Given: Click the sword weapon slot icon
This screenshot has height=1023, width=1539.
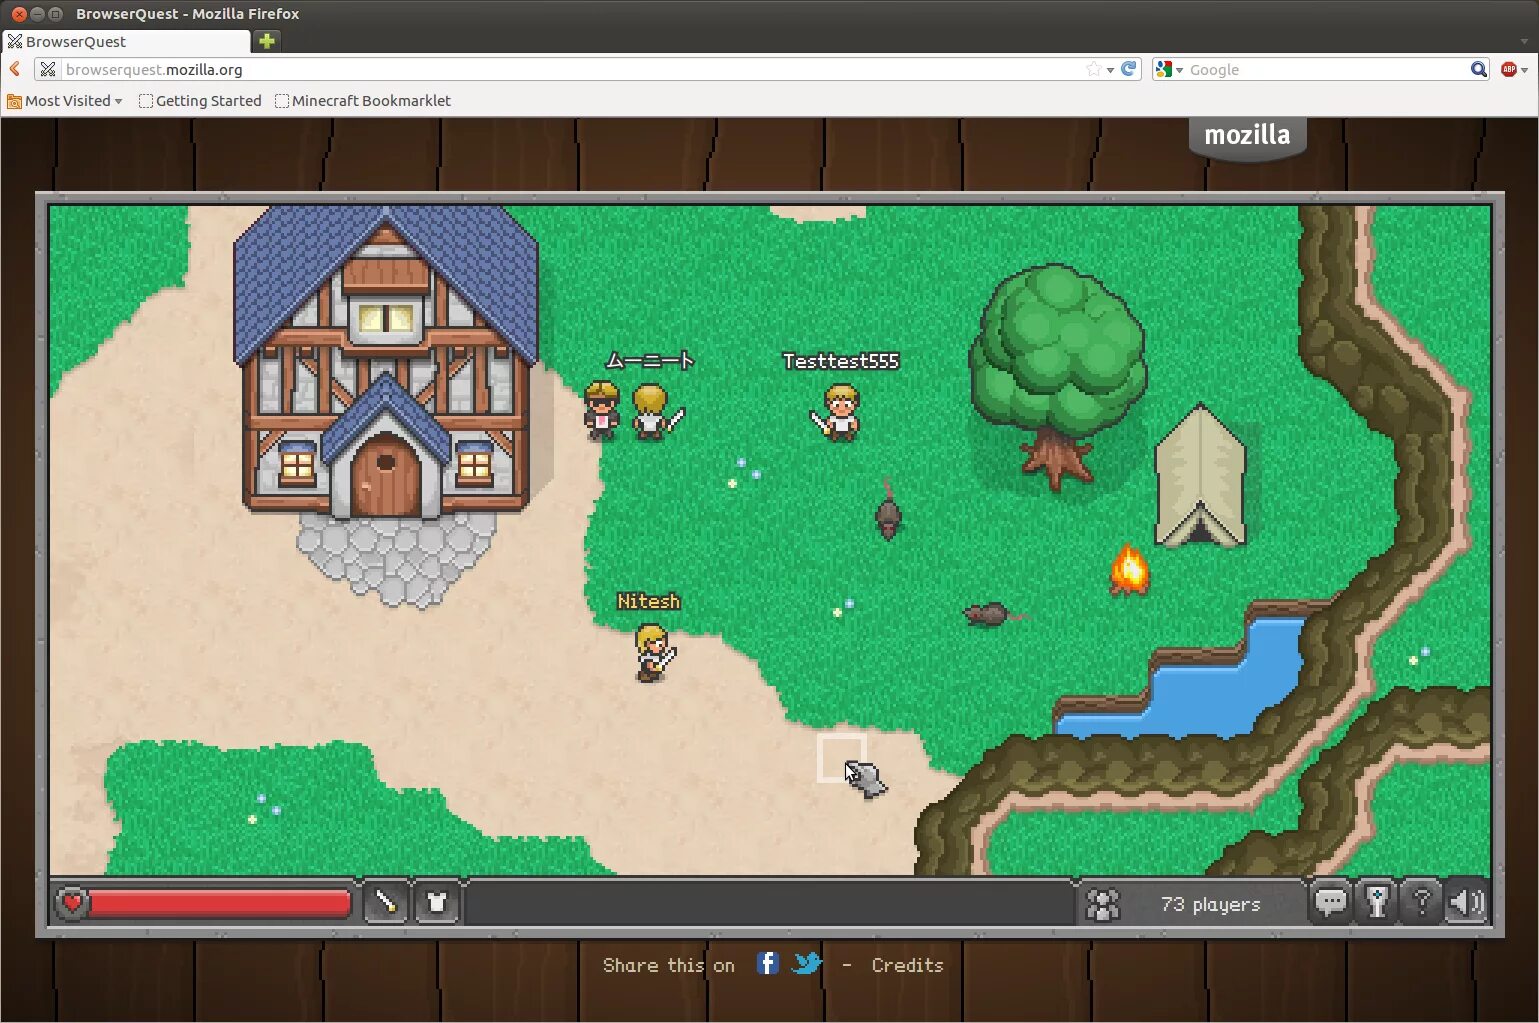Looking at the screenshot, I should (385, 903).
